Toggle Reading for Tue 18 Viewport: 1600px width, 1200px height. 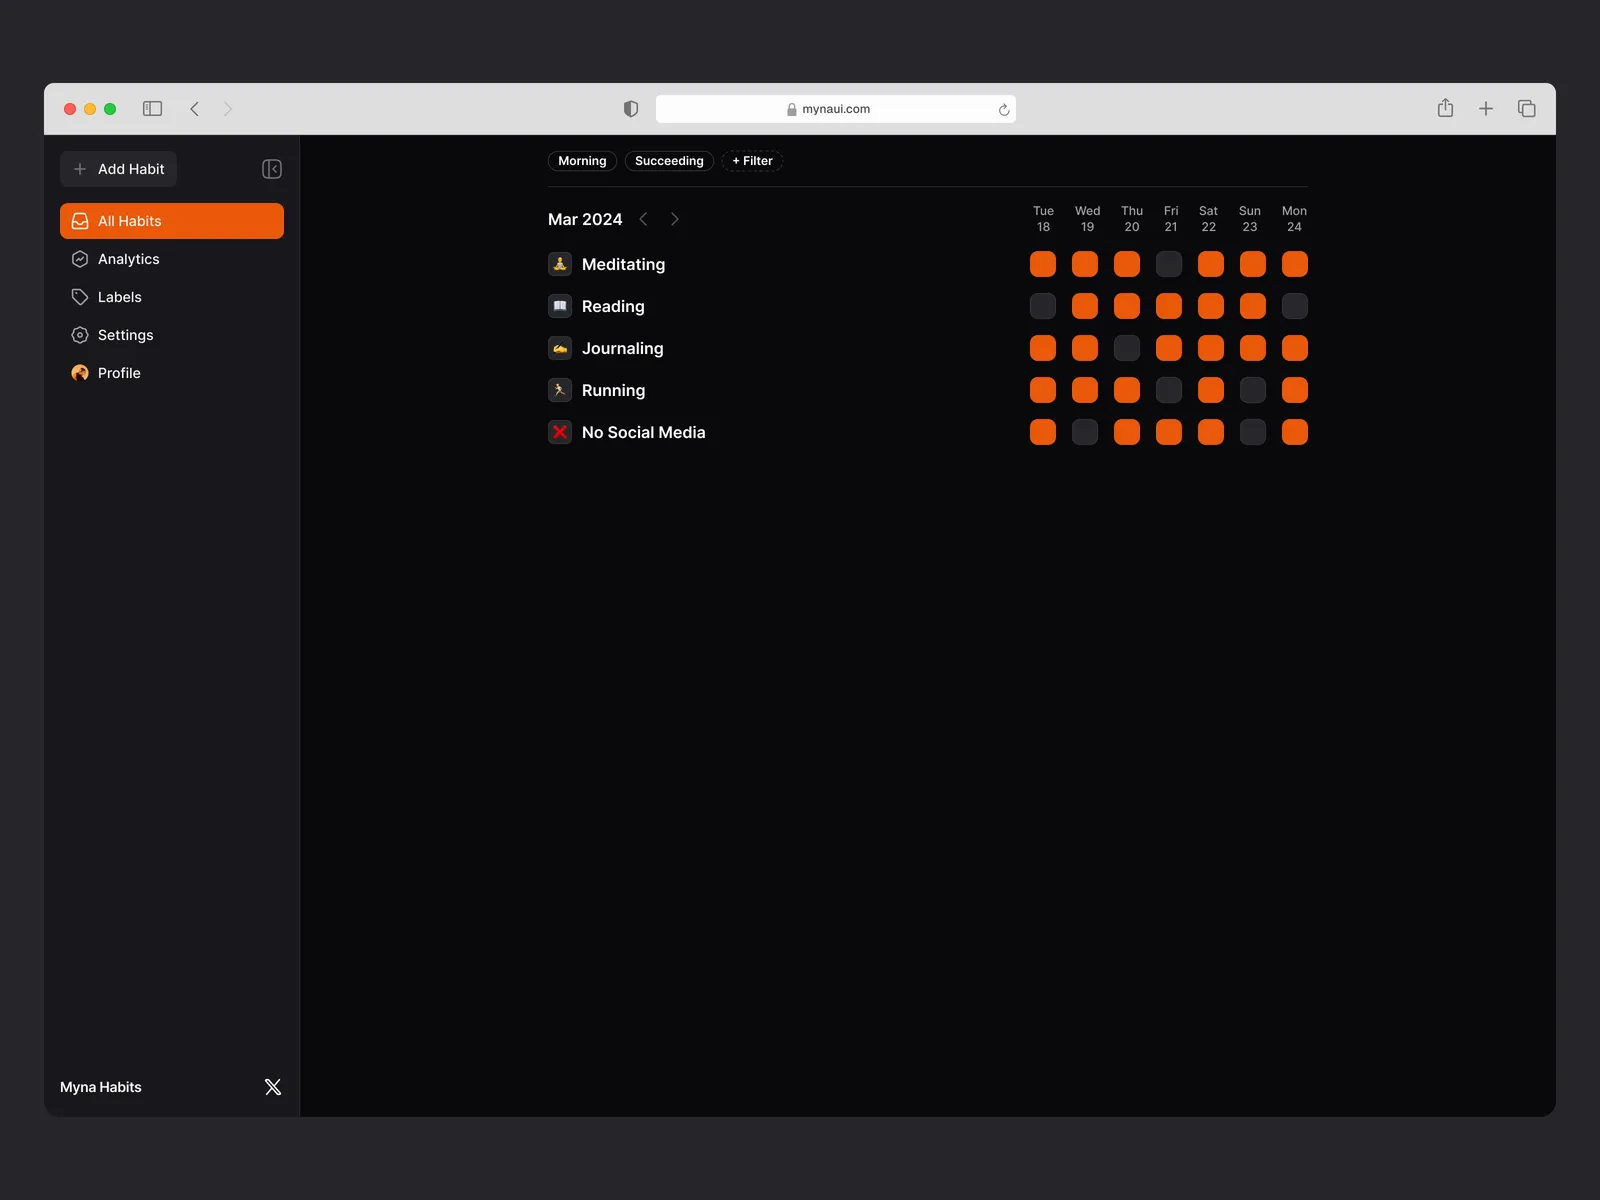point(1043,306)
